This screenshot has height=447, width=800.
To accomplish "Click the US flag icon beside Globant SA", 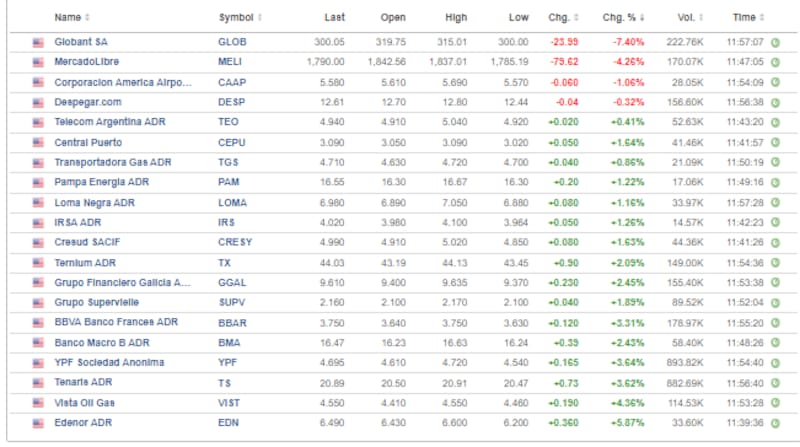I will tap(39, 42).
